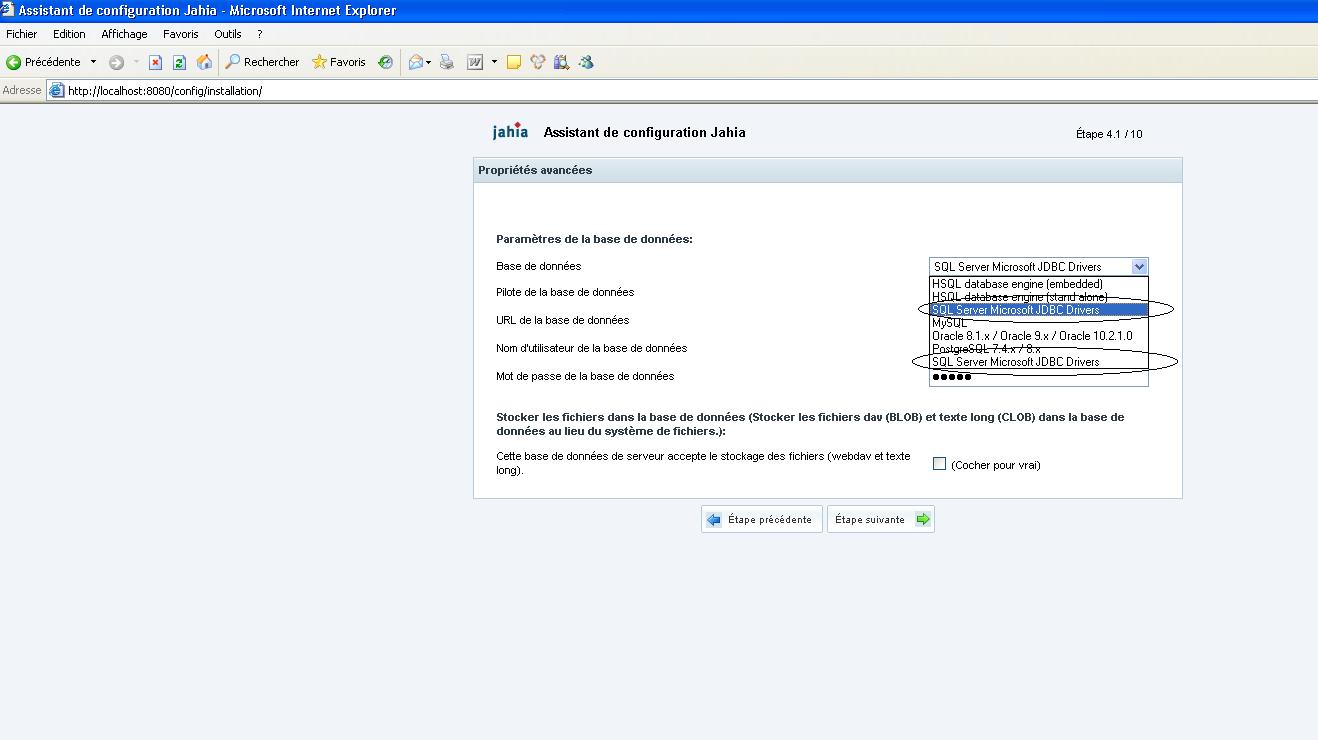
Task: Click the Étape 4.1 / 10 text
Action: [x=1109, y=134]
